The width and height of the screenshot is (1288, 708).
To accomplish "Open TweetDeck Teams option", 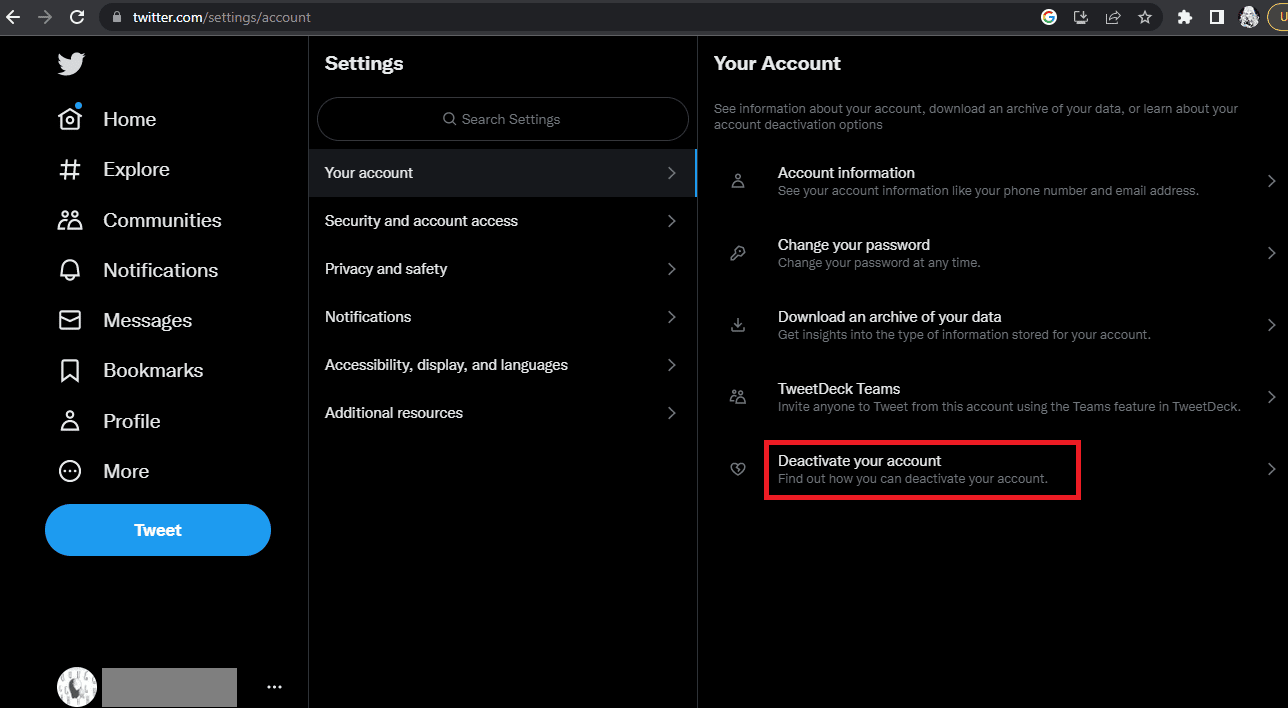I will 992,397.
